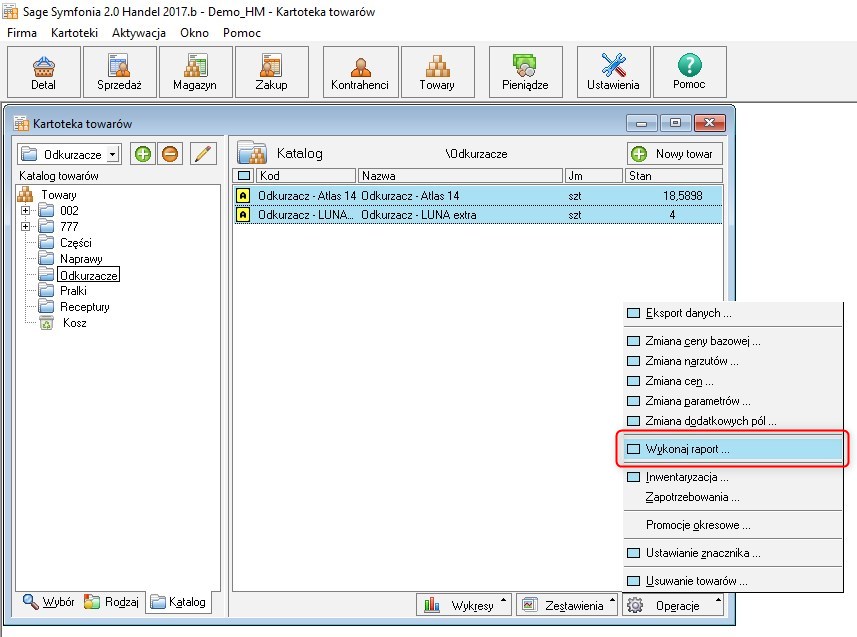
Task: Click the Magazyn toolbar icon
Action: (195, 72)
